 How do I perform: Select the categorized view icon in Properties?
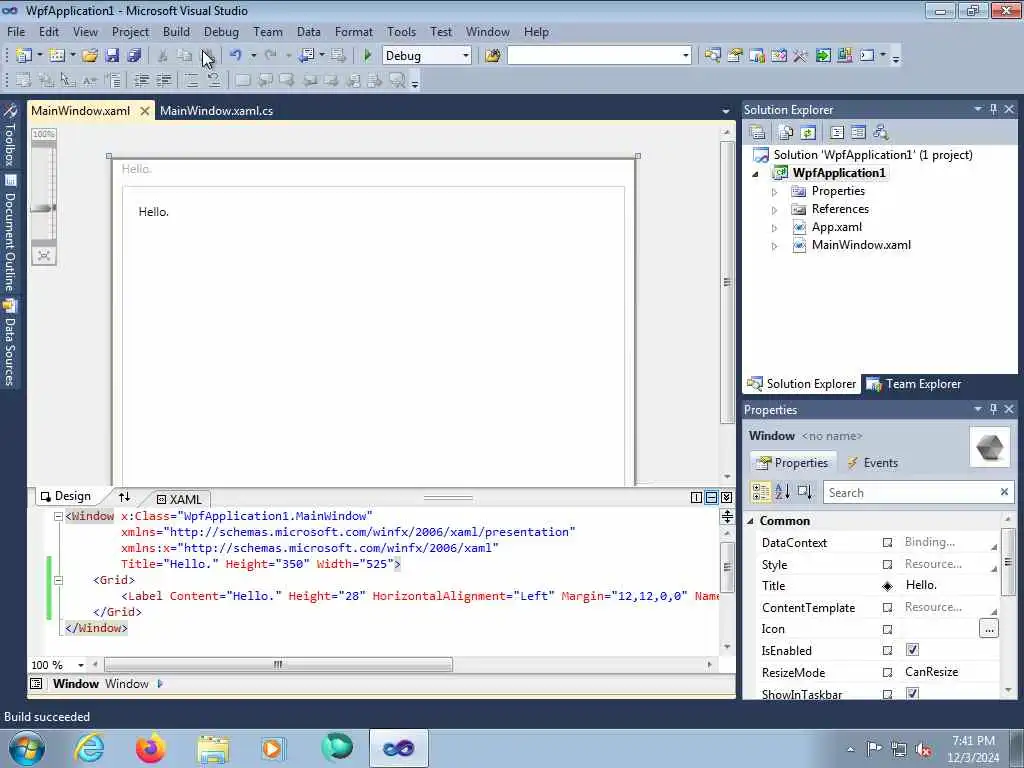tap(761, 492)
